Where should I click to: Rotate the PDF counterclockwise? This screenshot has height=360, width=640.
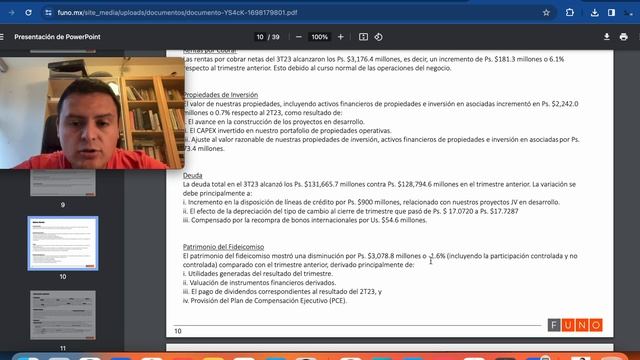[378, 37]
